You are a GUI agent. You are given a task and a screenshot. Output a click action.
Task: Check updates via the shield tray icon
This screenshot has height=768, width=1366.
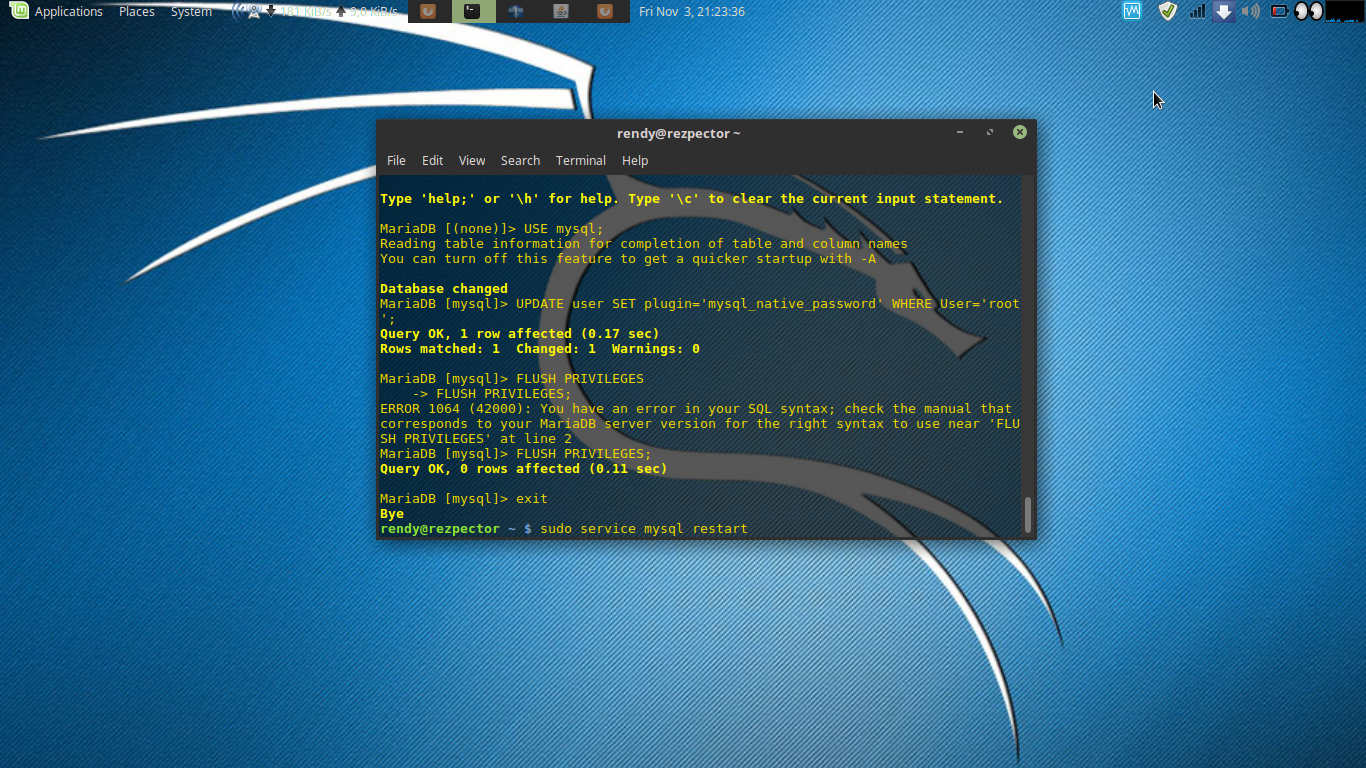[x=1167, y=11]
